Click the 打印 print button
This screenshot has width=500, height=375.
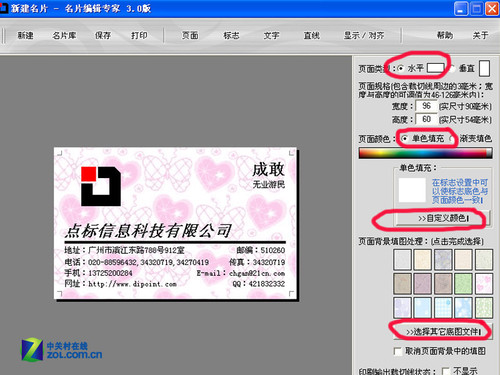pyautogui.click(x=139, y=35)
